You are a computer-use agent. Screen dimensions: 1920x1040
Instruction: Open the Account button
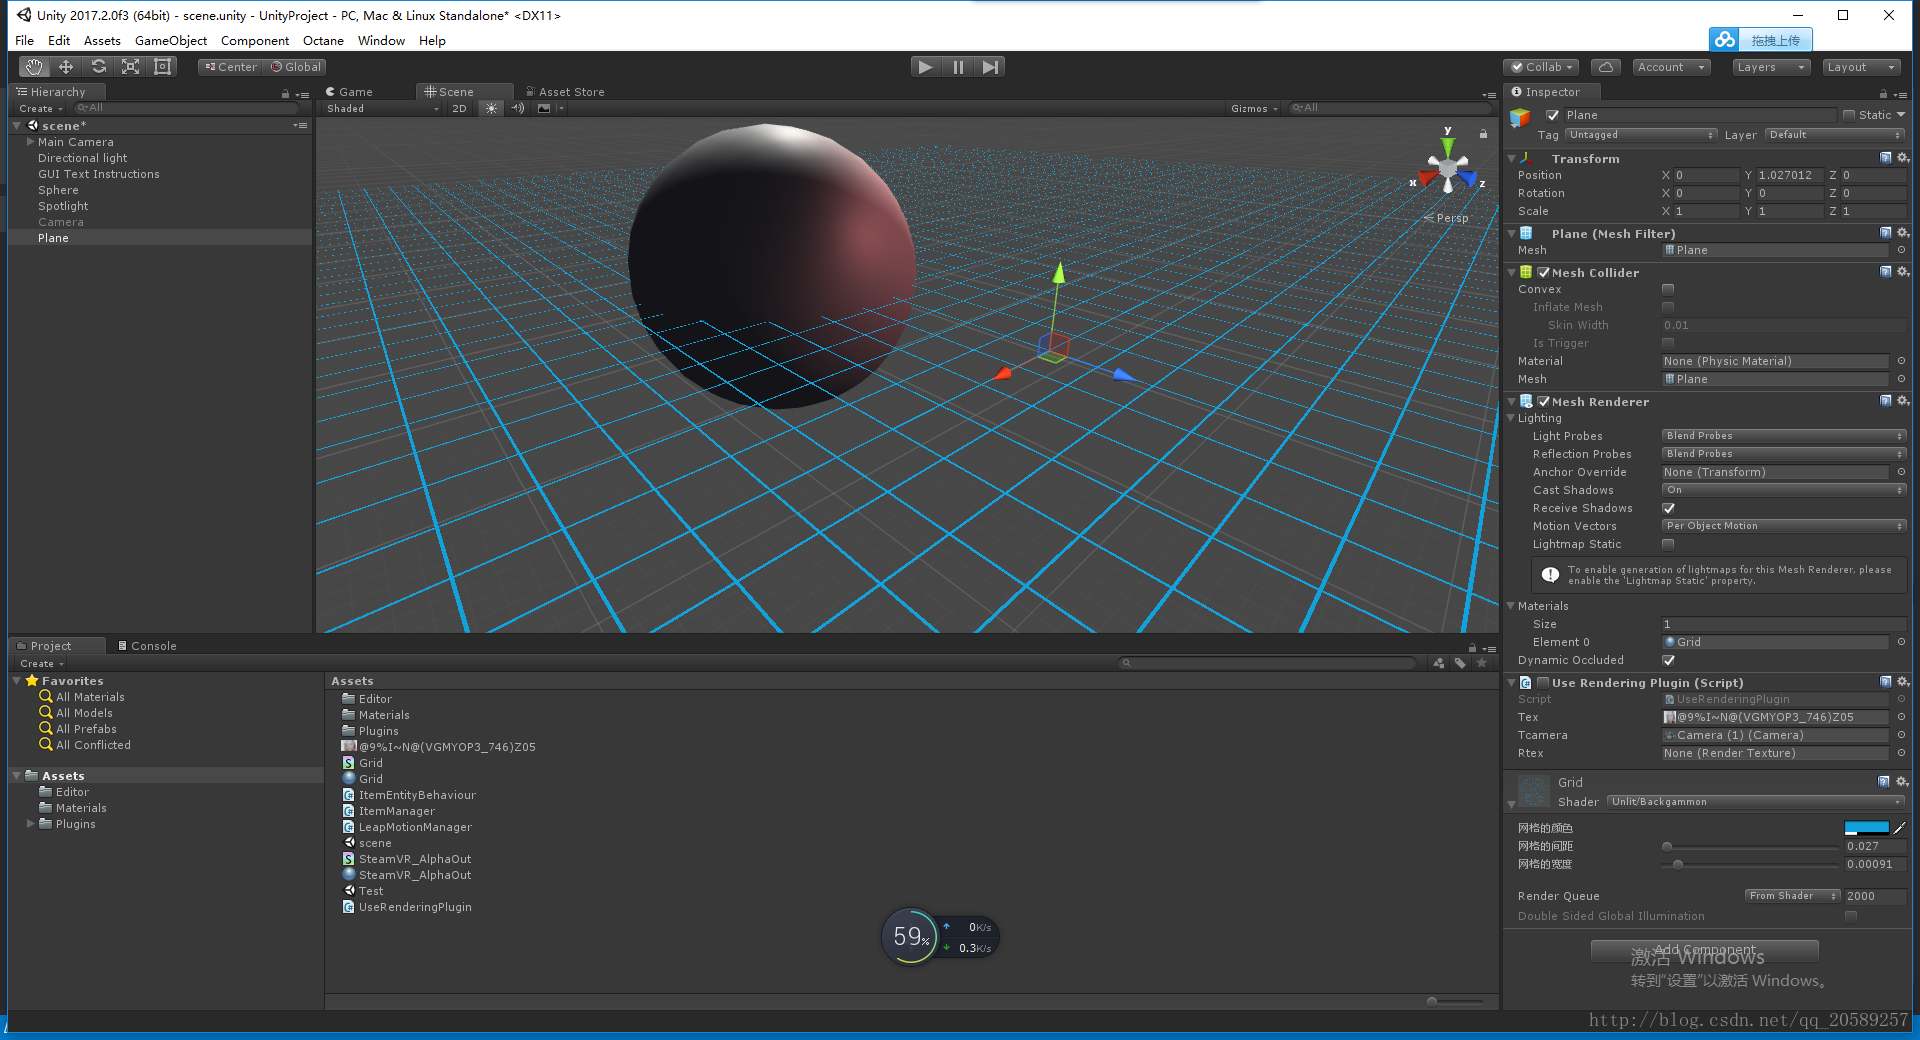tap(1671, 67)
